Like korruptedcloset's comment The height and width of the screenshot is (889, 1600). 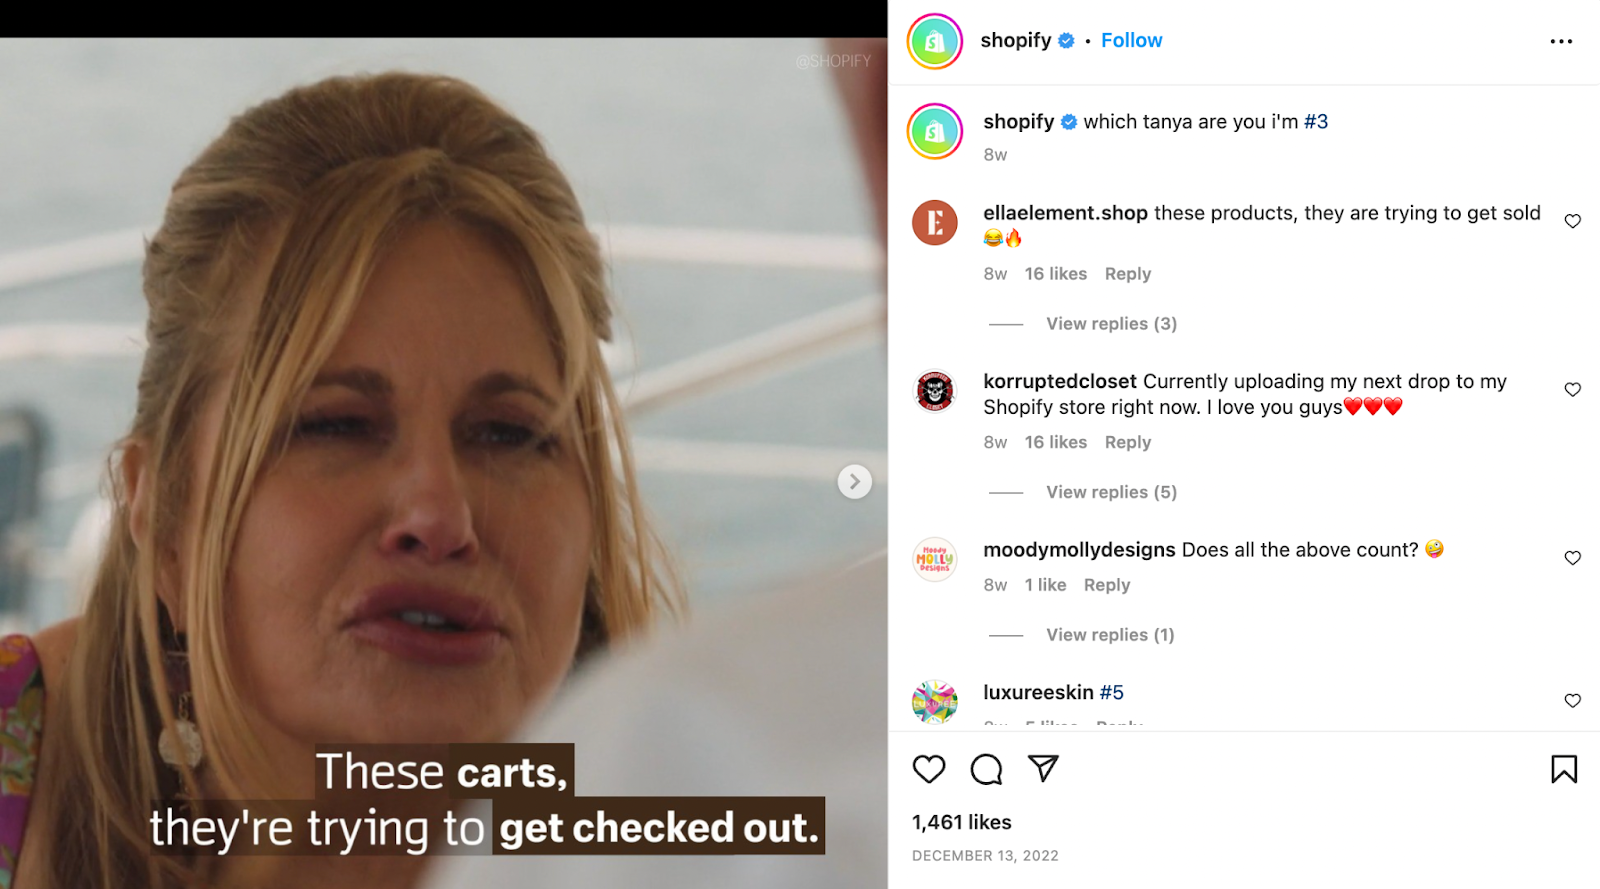coord(1573,389)
